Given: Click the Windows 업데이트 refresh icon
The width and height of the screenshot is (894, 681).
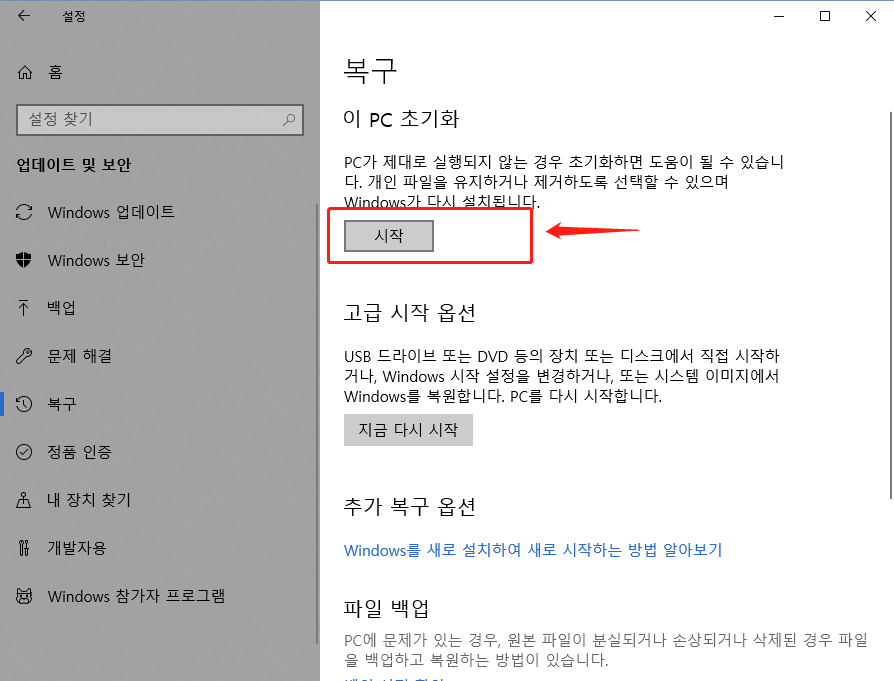Looking at the screenshot, I should 22,212.
